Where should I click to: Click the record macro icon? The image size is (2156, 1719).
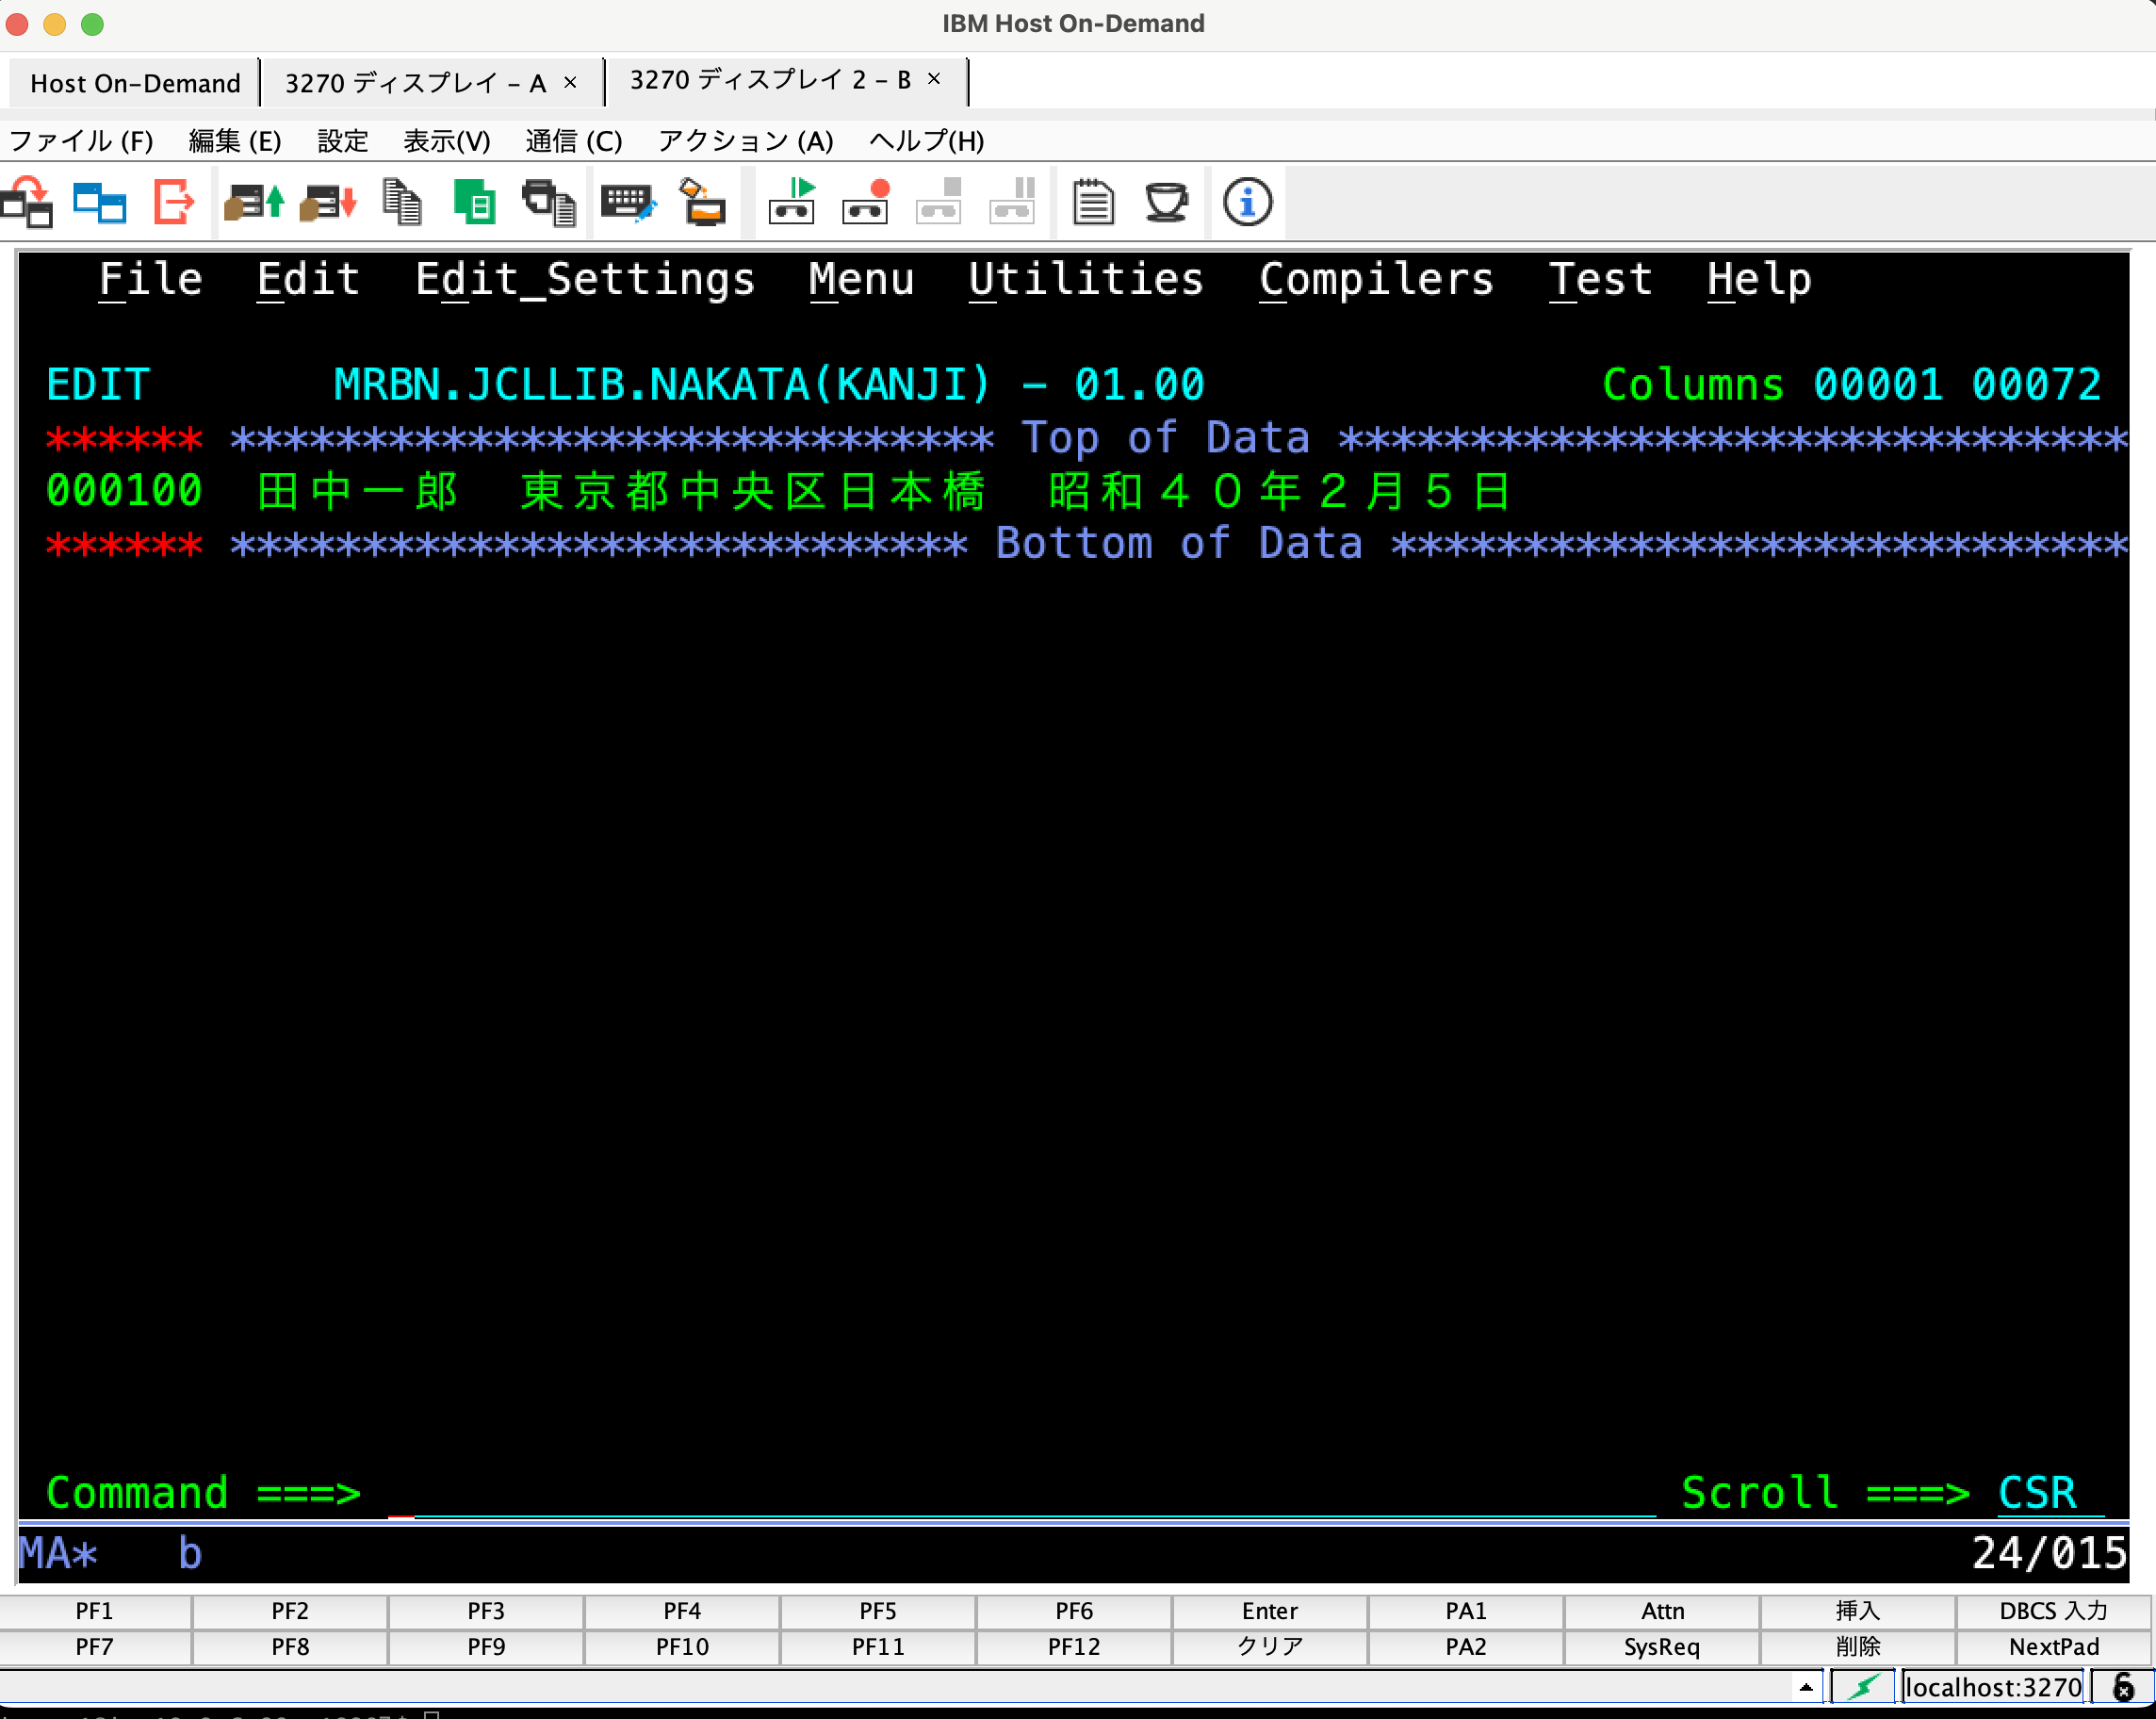click(x=866, y=203)
